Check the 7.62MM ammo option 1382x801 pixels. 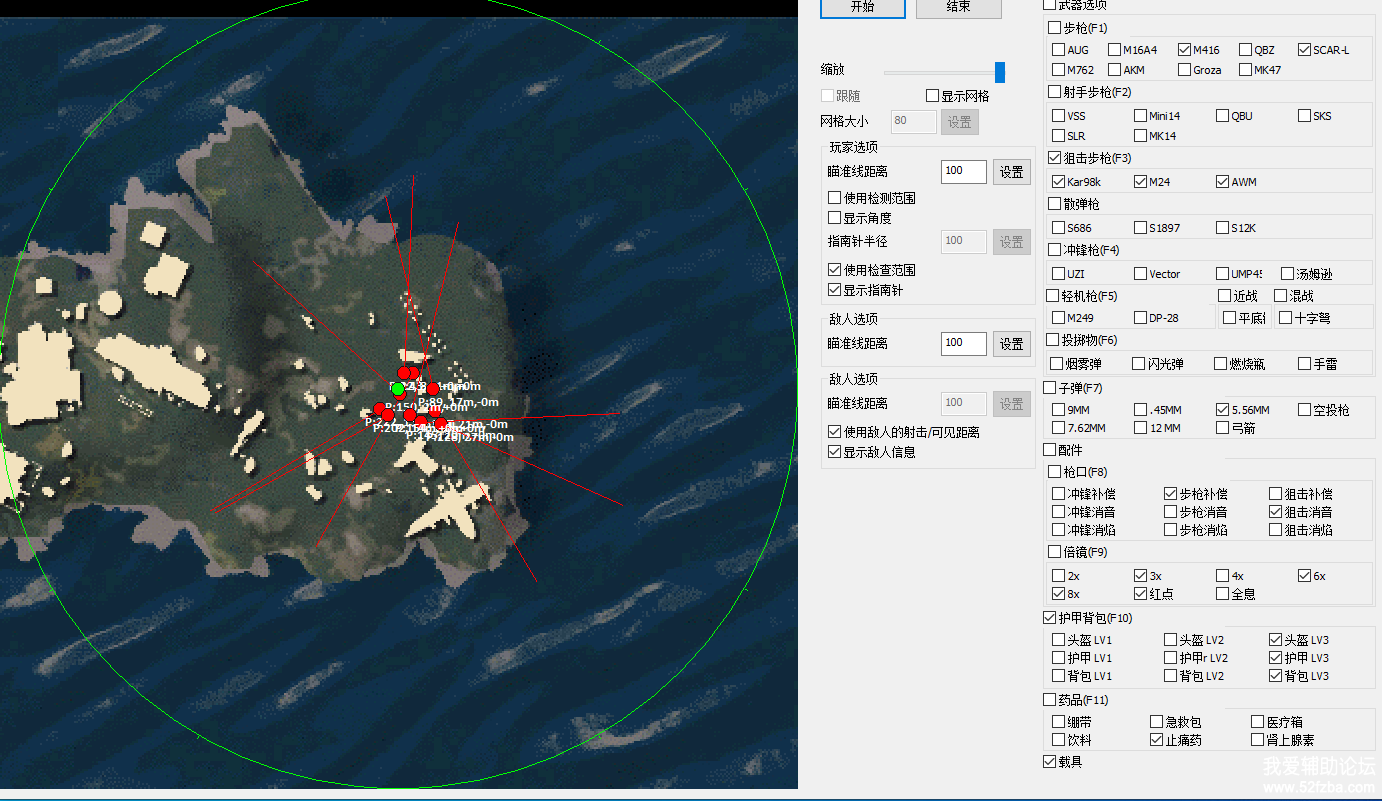point(1059,428)
